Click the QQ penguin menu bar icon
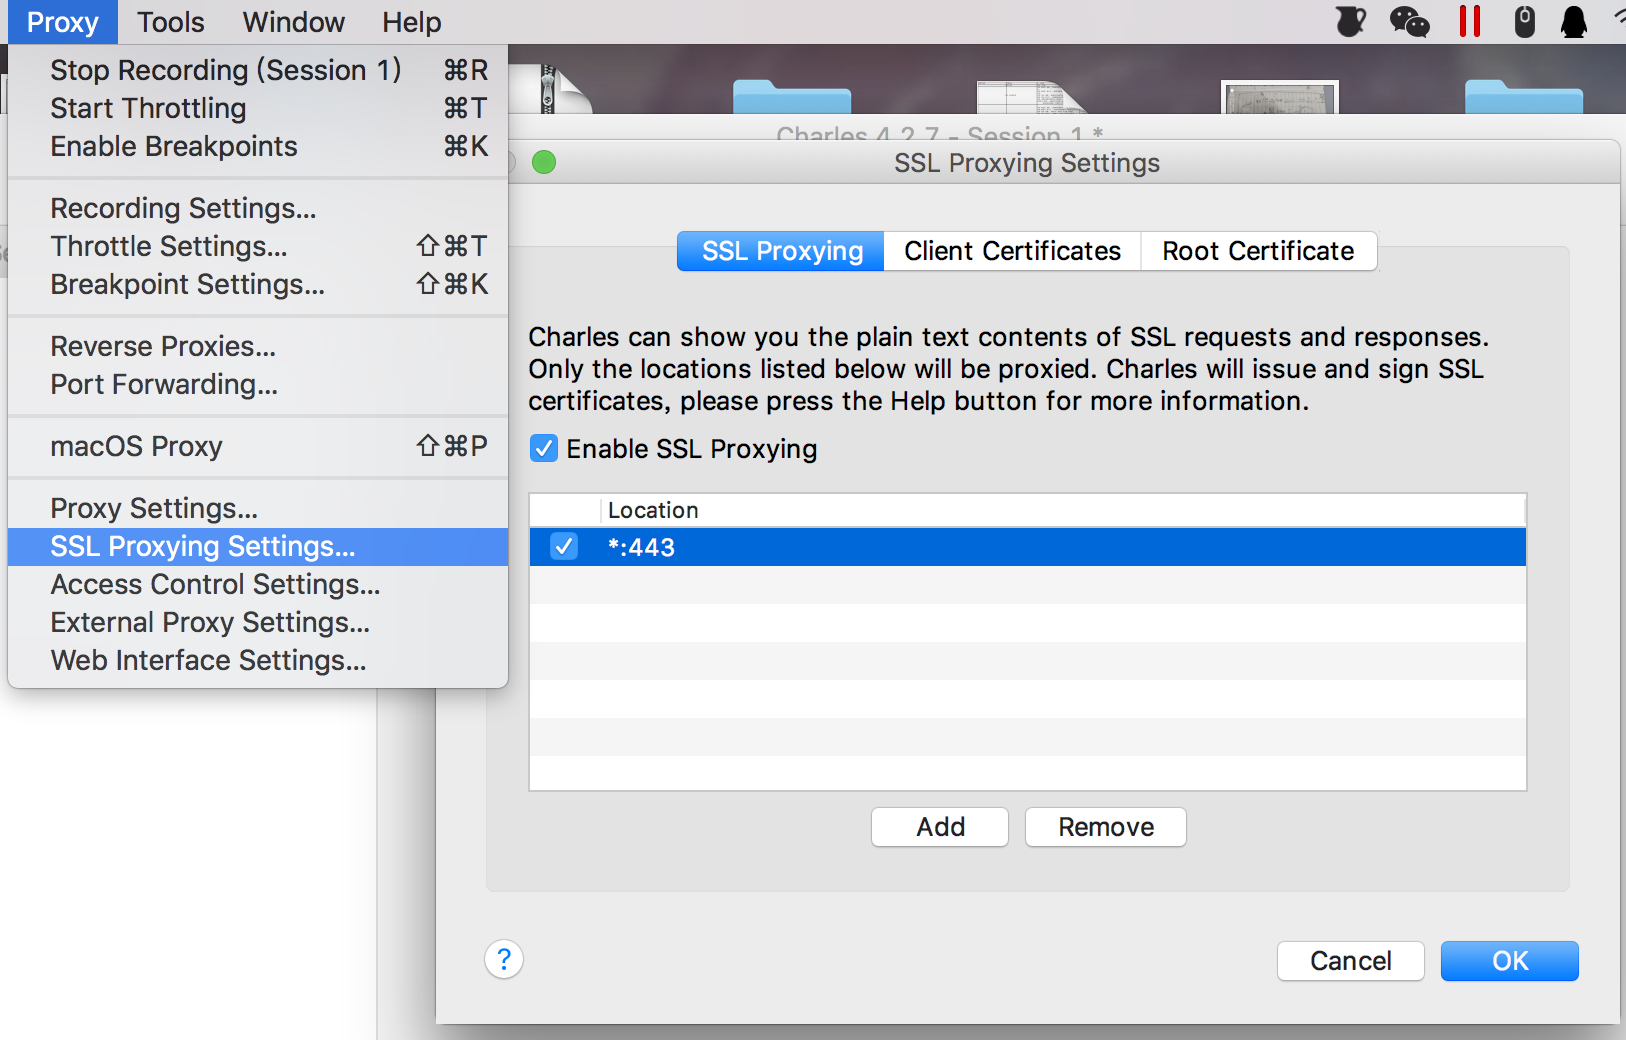This screenshot has height=1040, width=1626. (1574, 21)
